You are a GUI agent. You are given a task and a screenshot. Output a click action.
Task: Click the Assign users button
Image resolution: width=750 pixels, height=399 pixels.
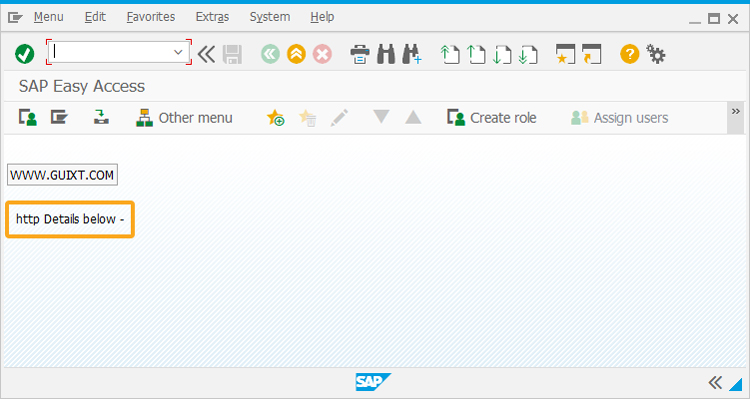point(619,118)
